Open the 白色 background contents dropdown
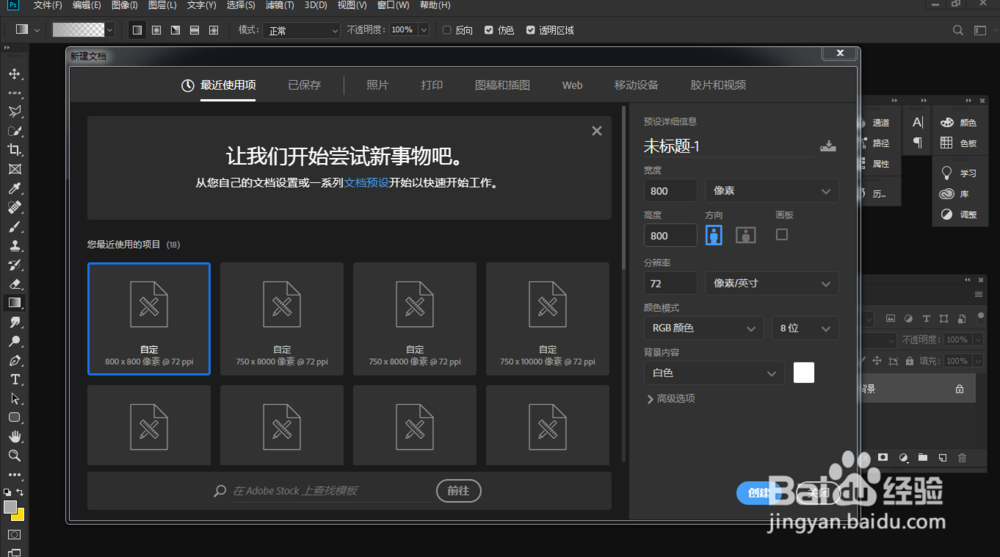 [714, 373]
